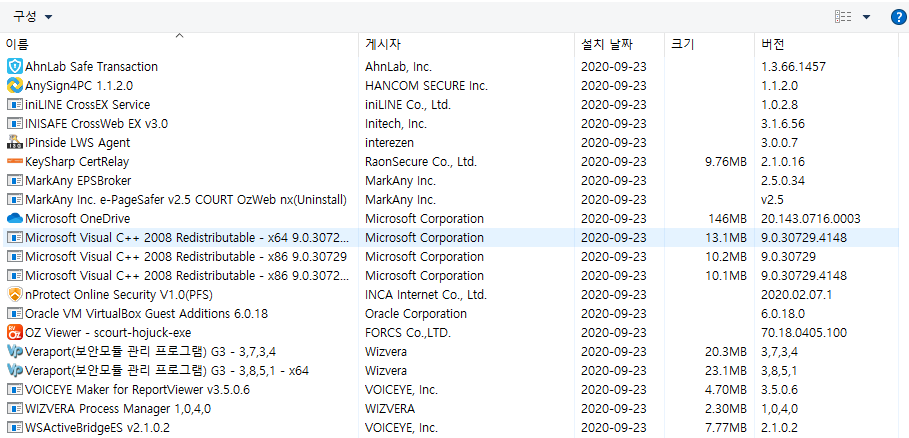Image resolution: width=909 pixels, height=438 pixels.
Task: Select the iniLINE CrossEX Service entry
Action: [451, 105]
